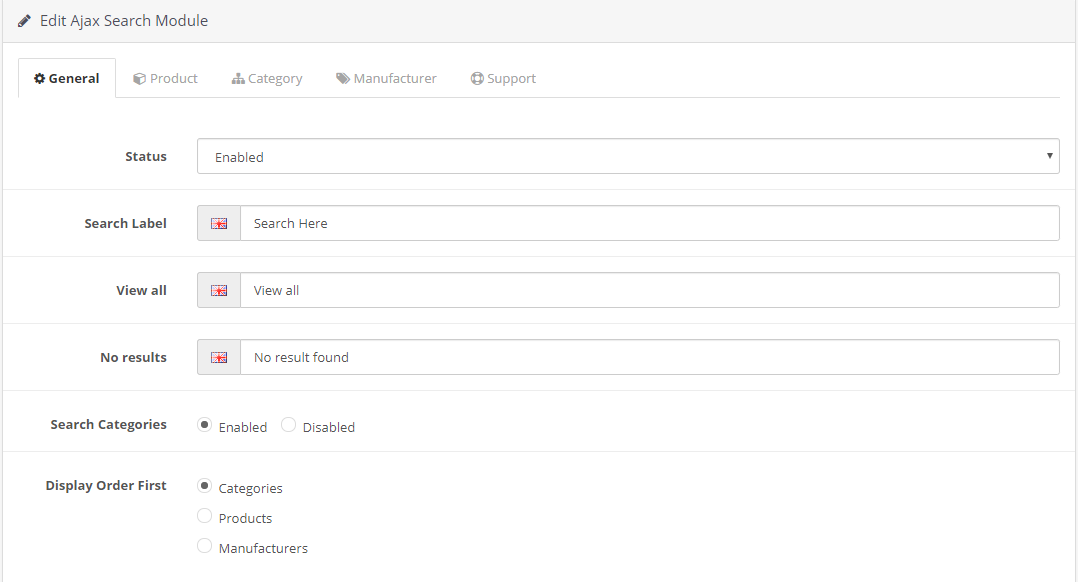Click the gear icon on General tab
The image size is (1078, 582).
[40, 78]
